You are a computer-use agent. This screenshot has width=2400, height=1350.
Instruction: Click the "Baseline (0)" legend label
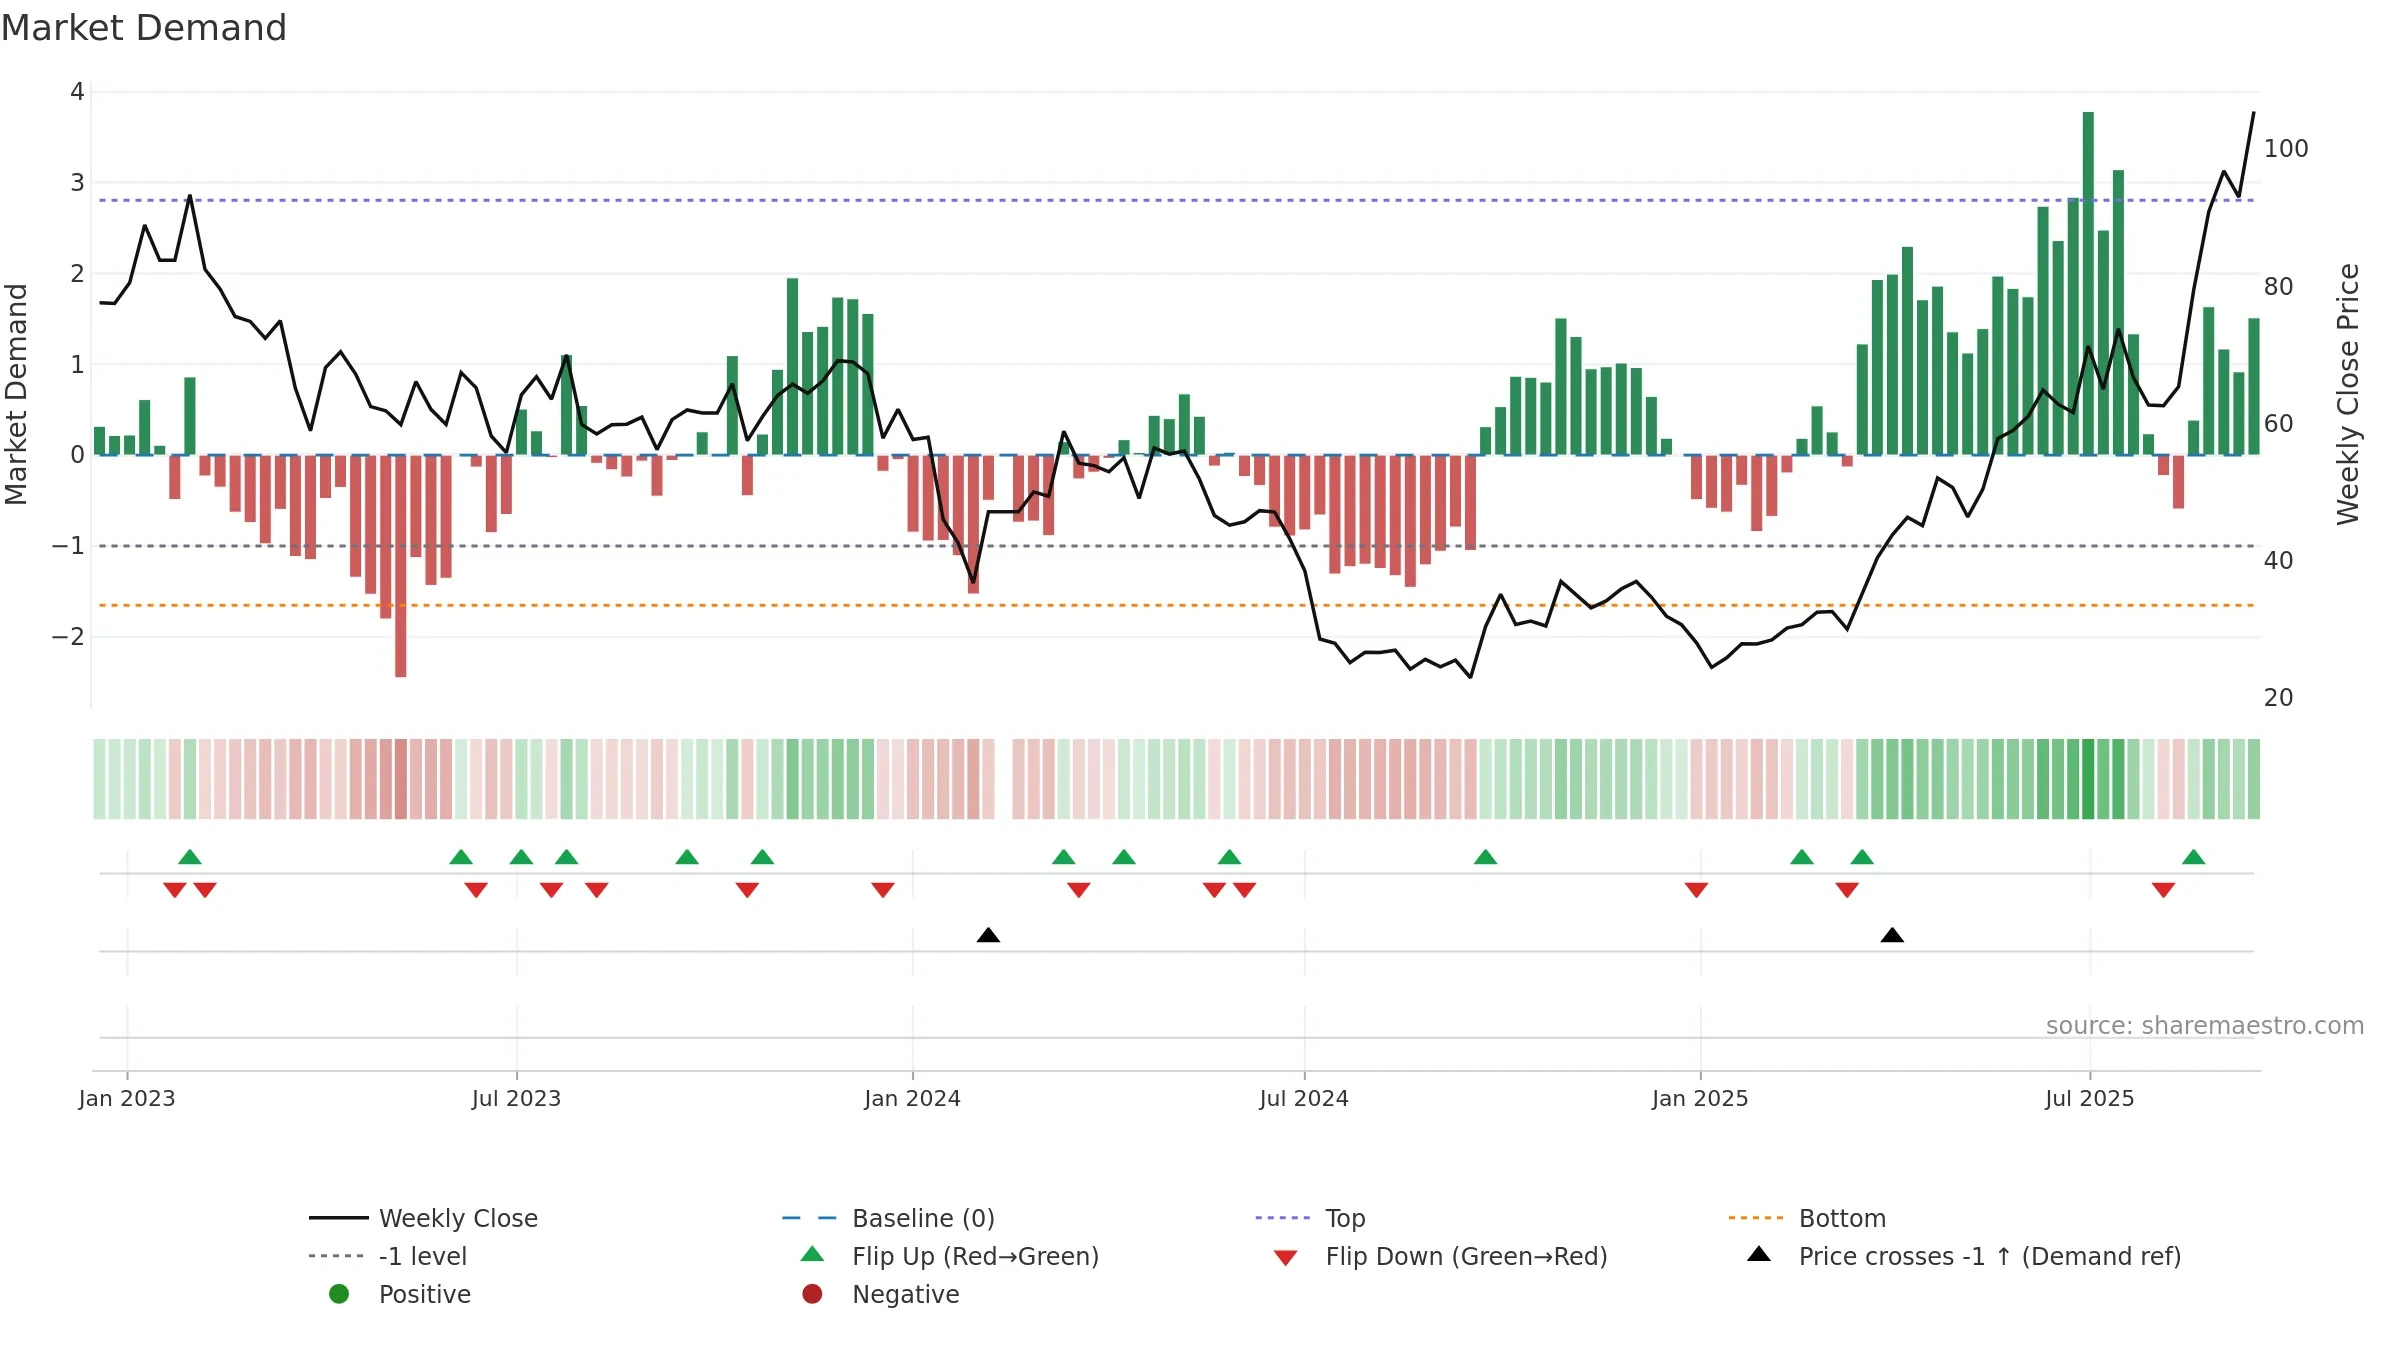pos(924,1218)
